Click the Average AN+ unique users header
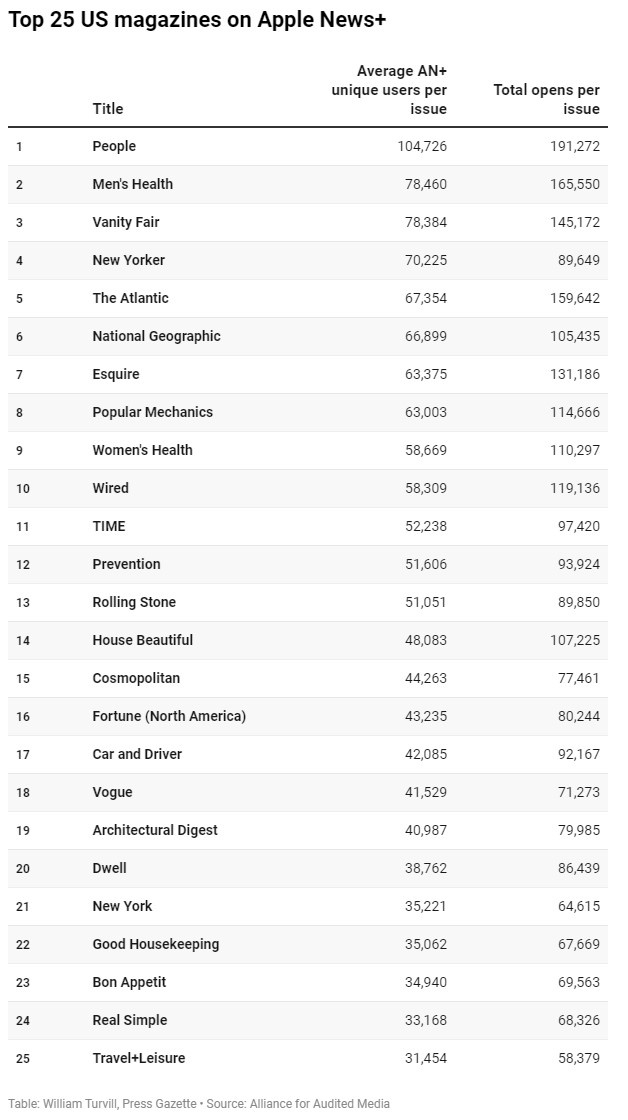The height and width of the screenshot is (1120, 628). tap(389, 89)
